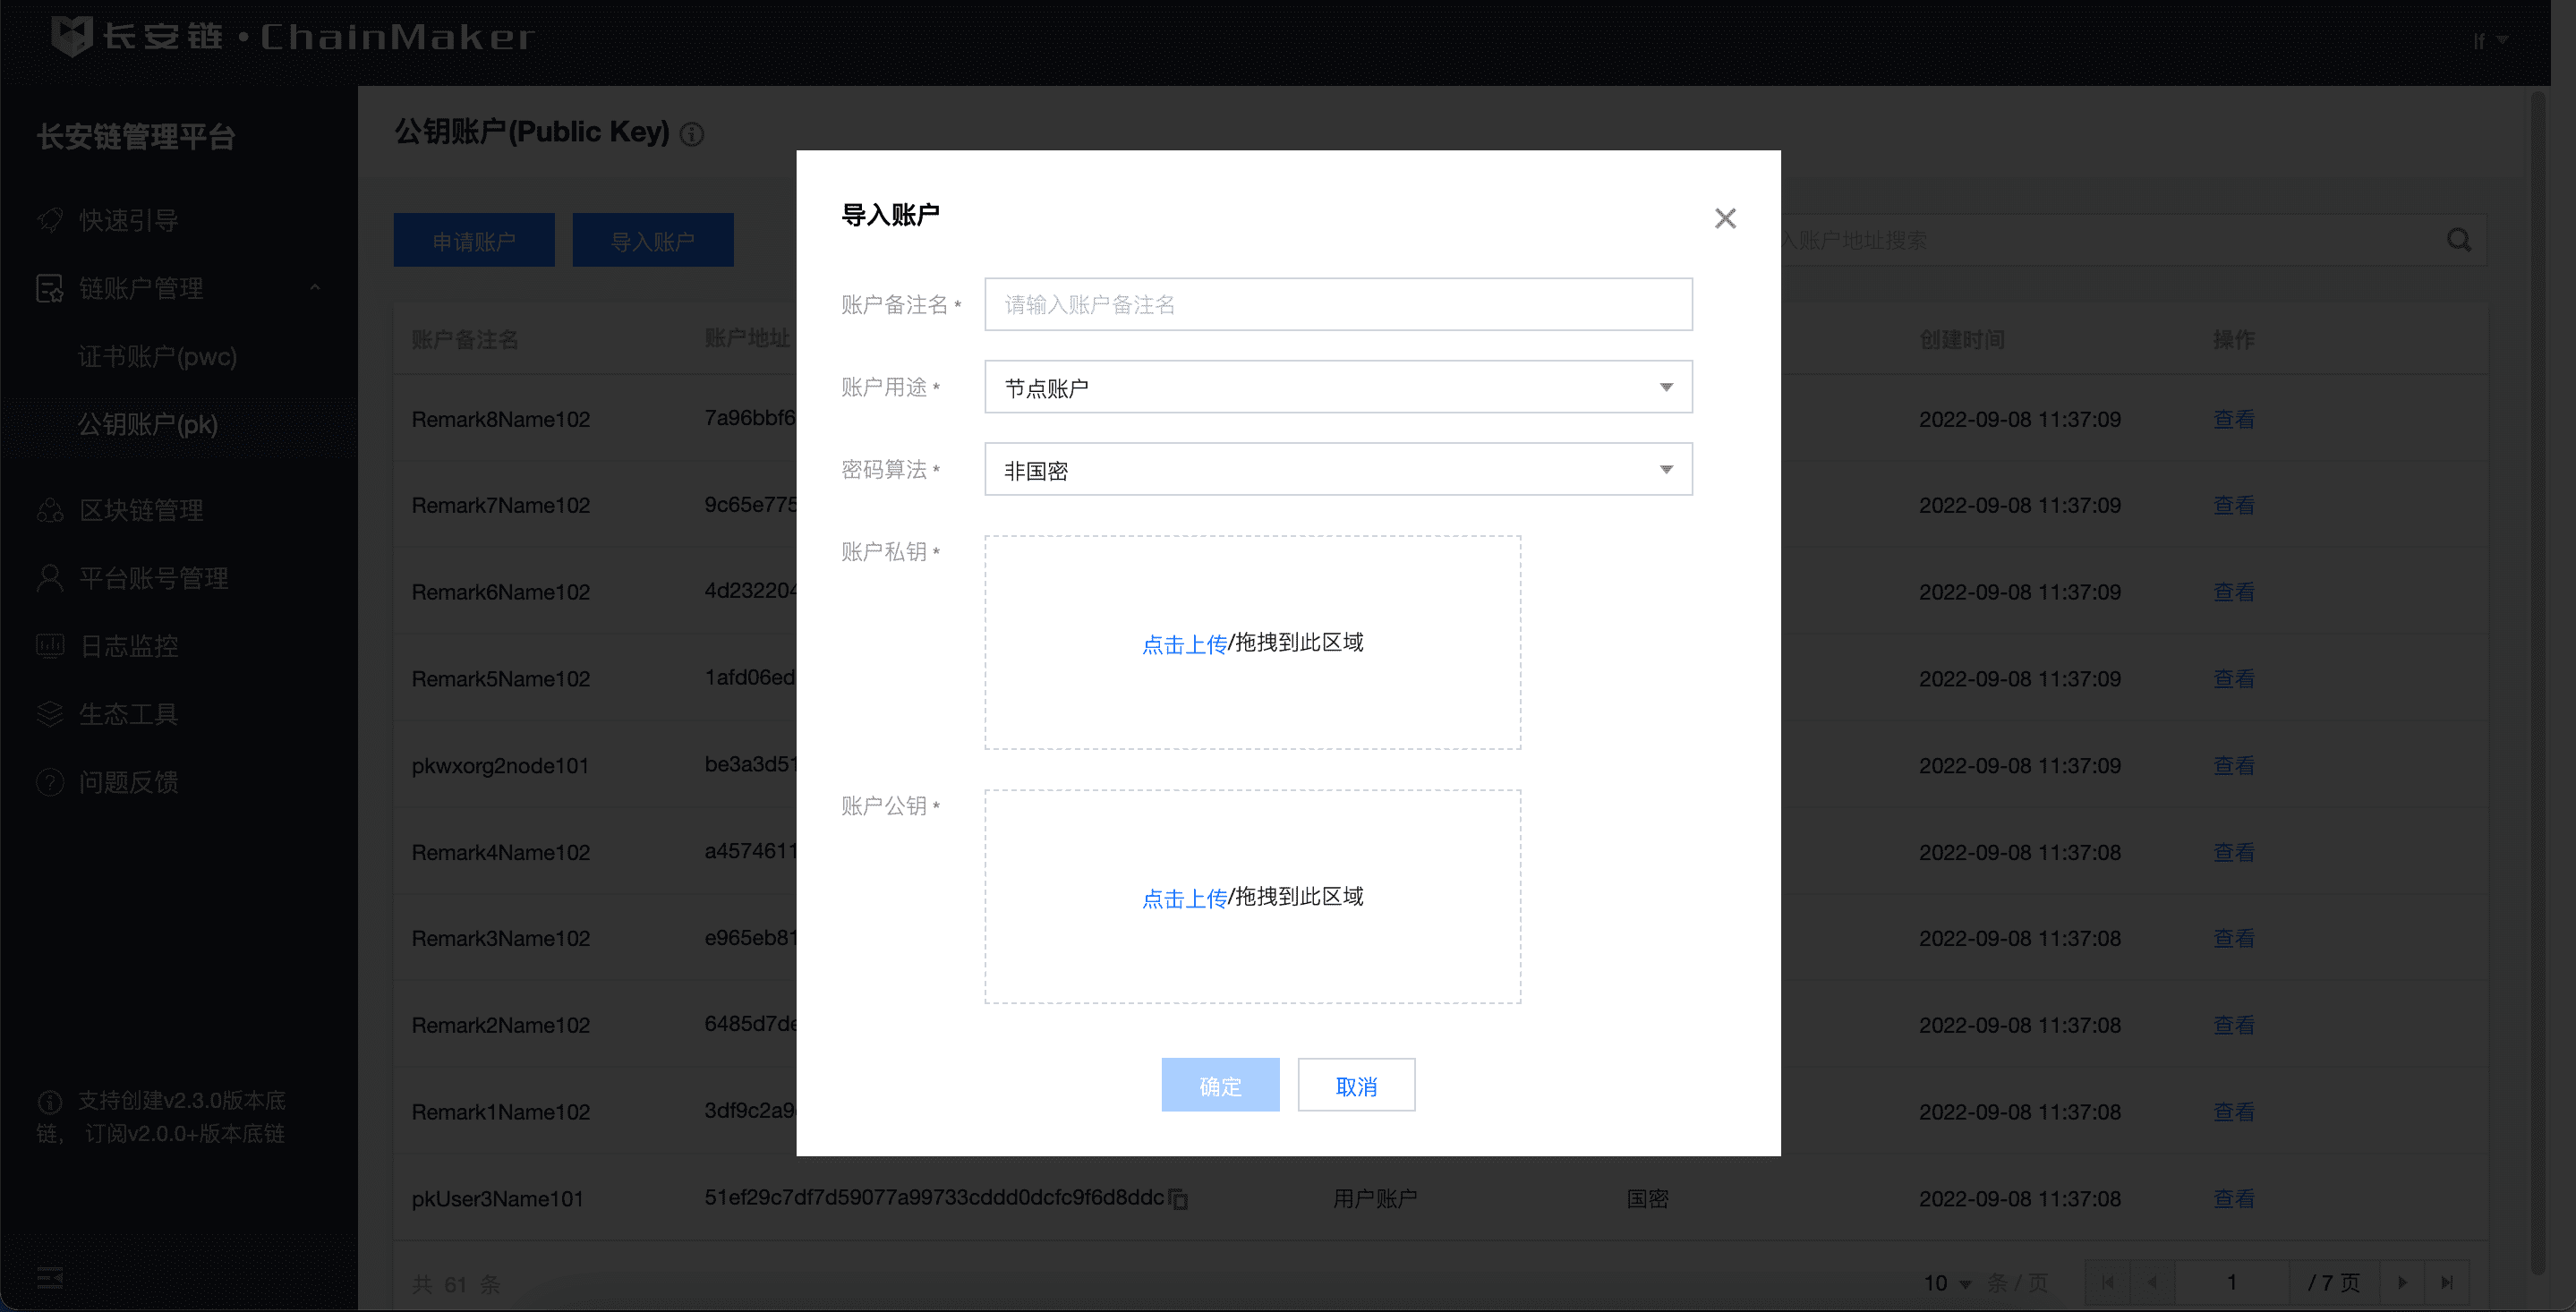
Task: Click the 账户备注名 text input field
Action: tap(1337, 304)
